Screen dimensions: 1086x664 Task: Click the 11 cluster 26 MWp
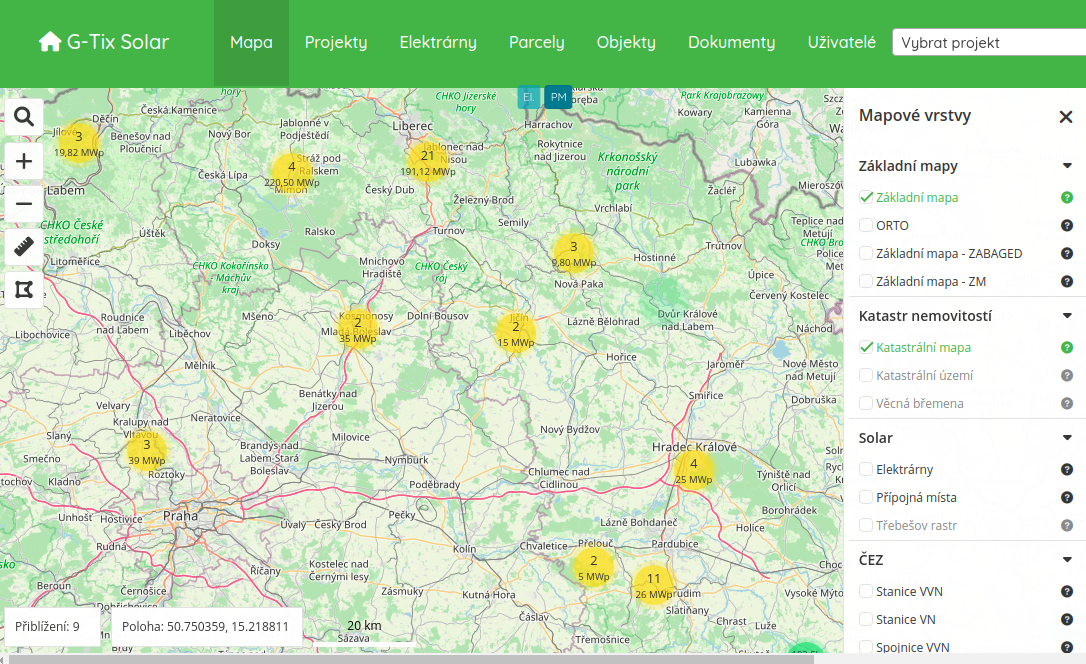pyautogui.click(x=653, y=586)
